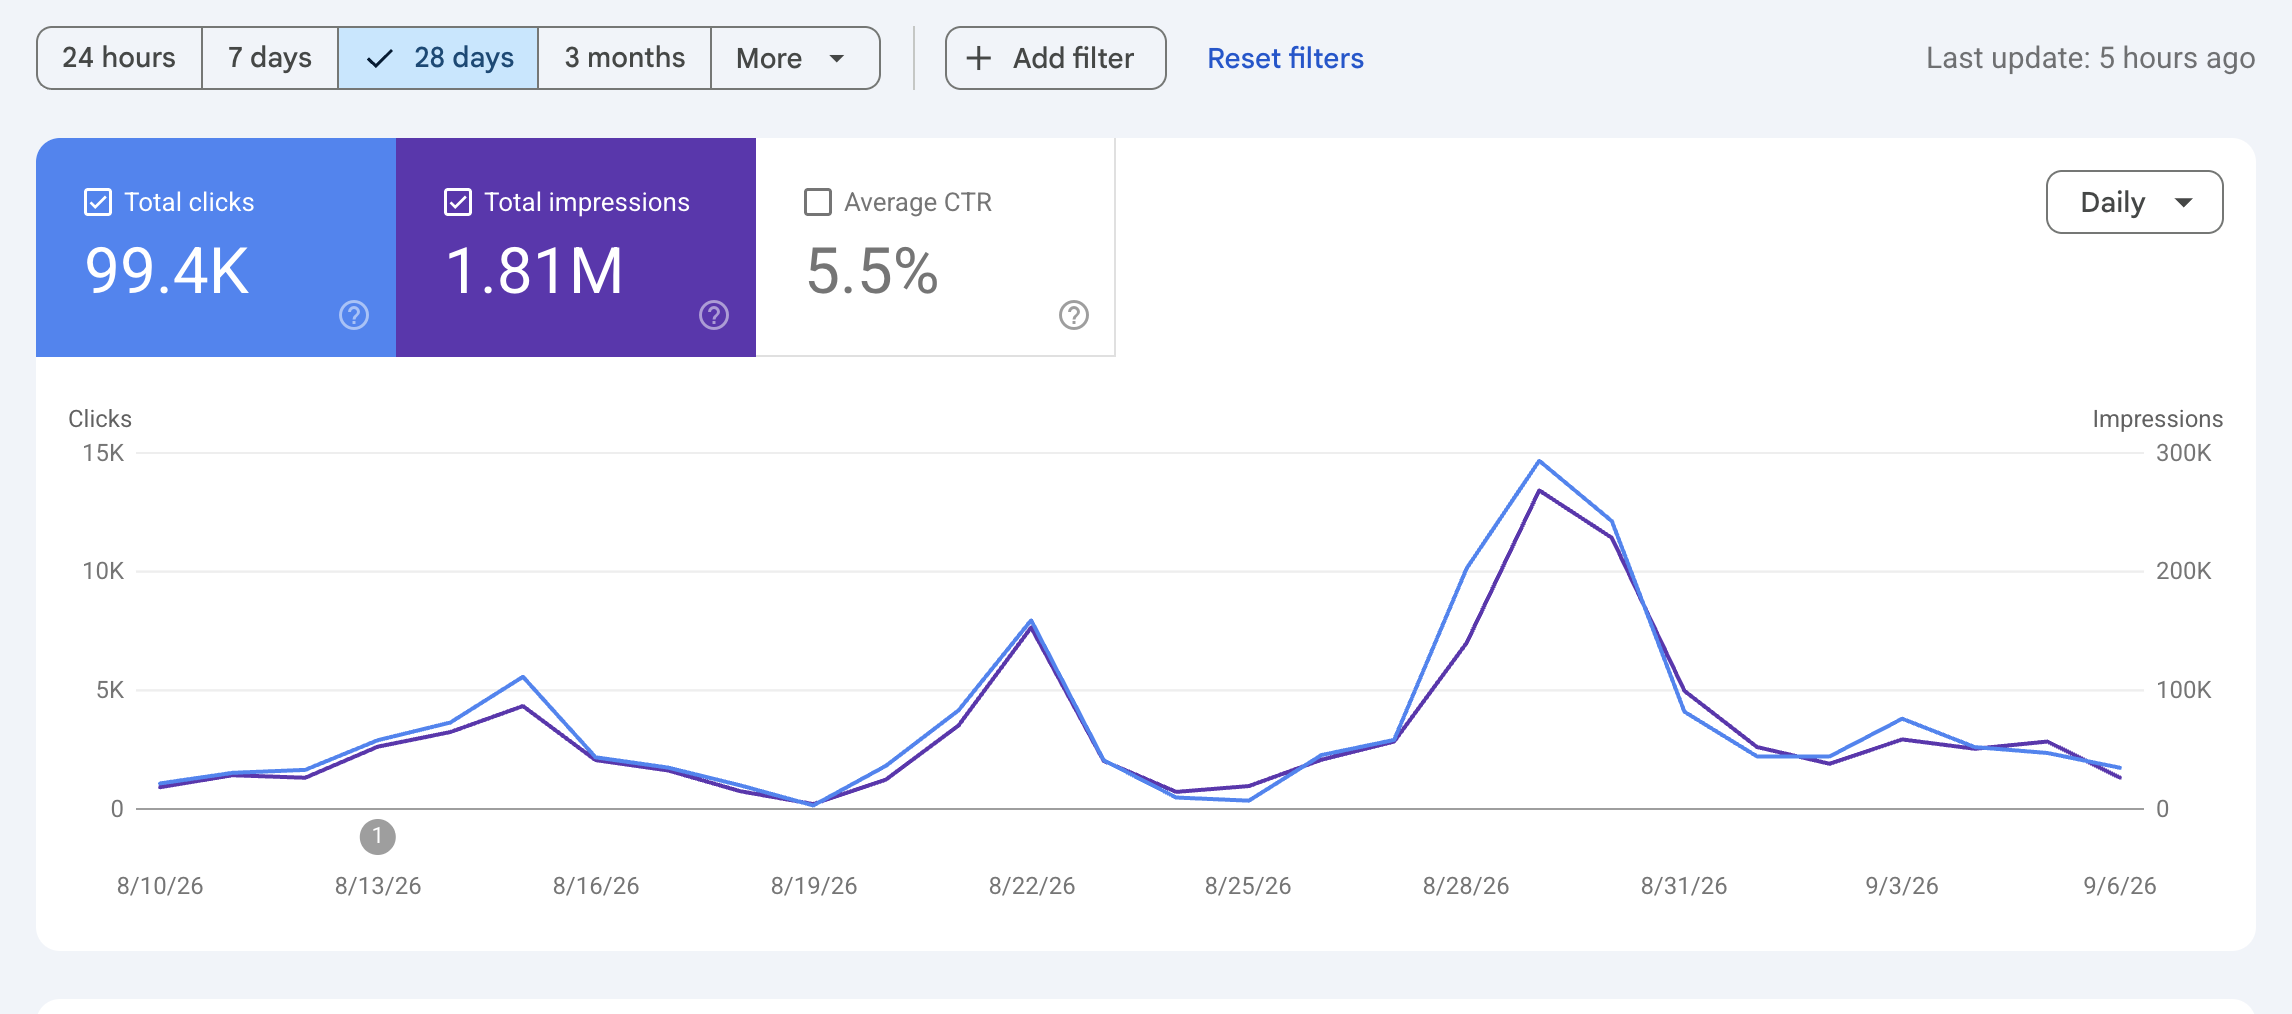Click the 8/16/26 date axis label
The height and width of the screenshot is (1014, 2292).
[x=596, y=886]
